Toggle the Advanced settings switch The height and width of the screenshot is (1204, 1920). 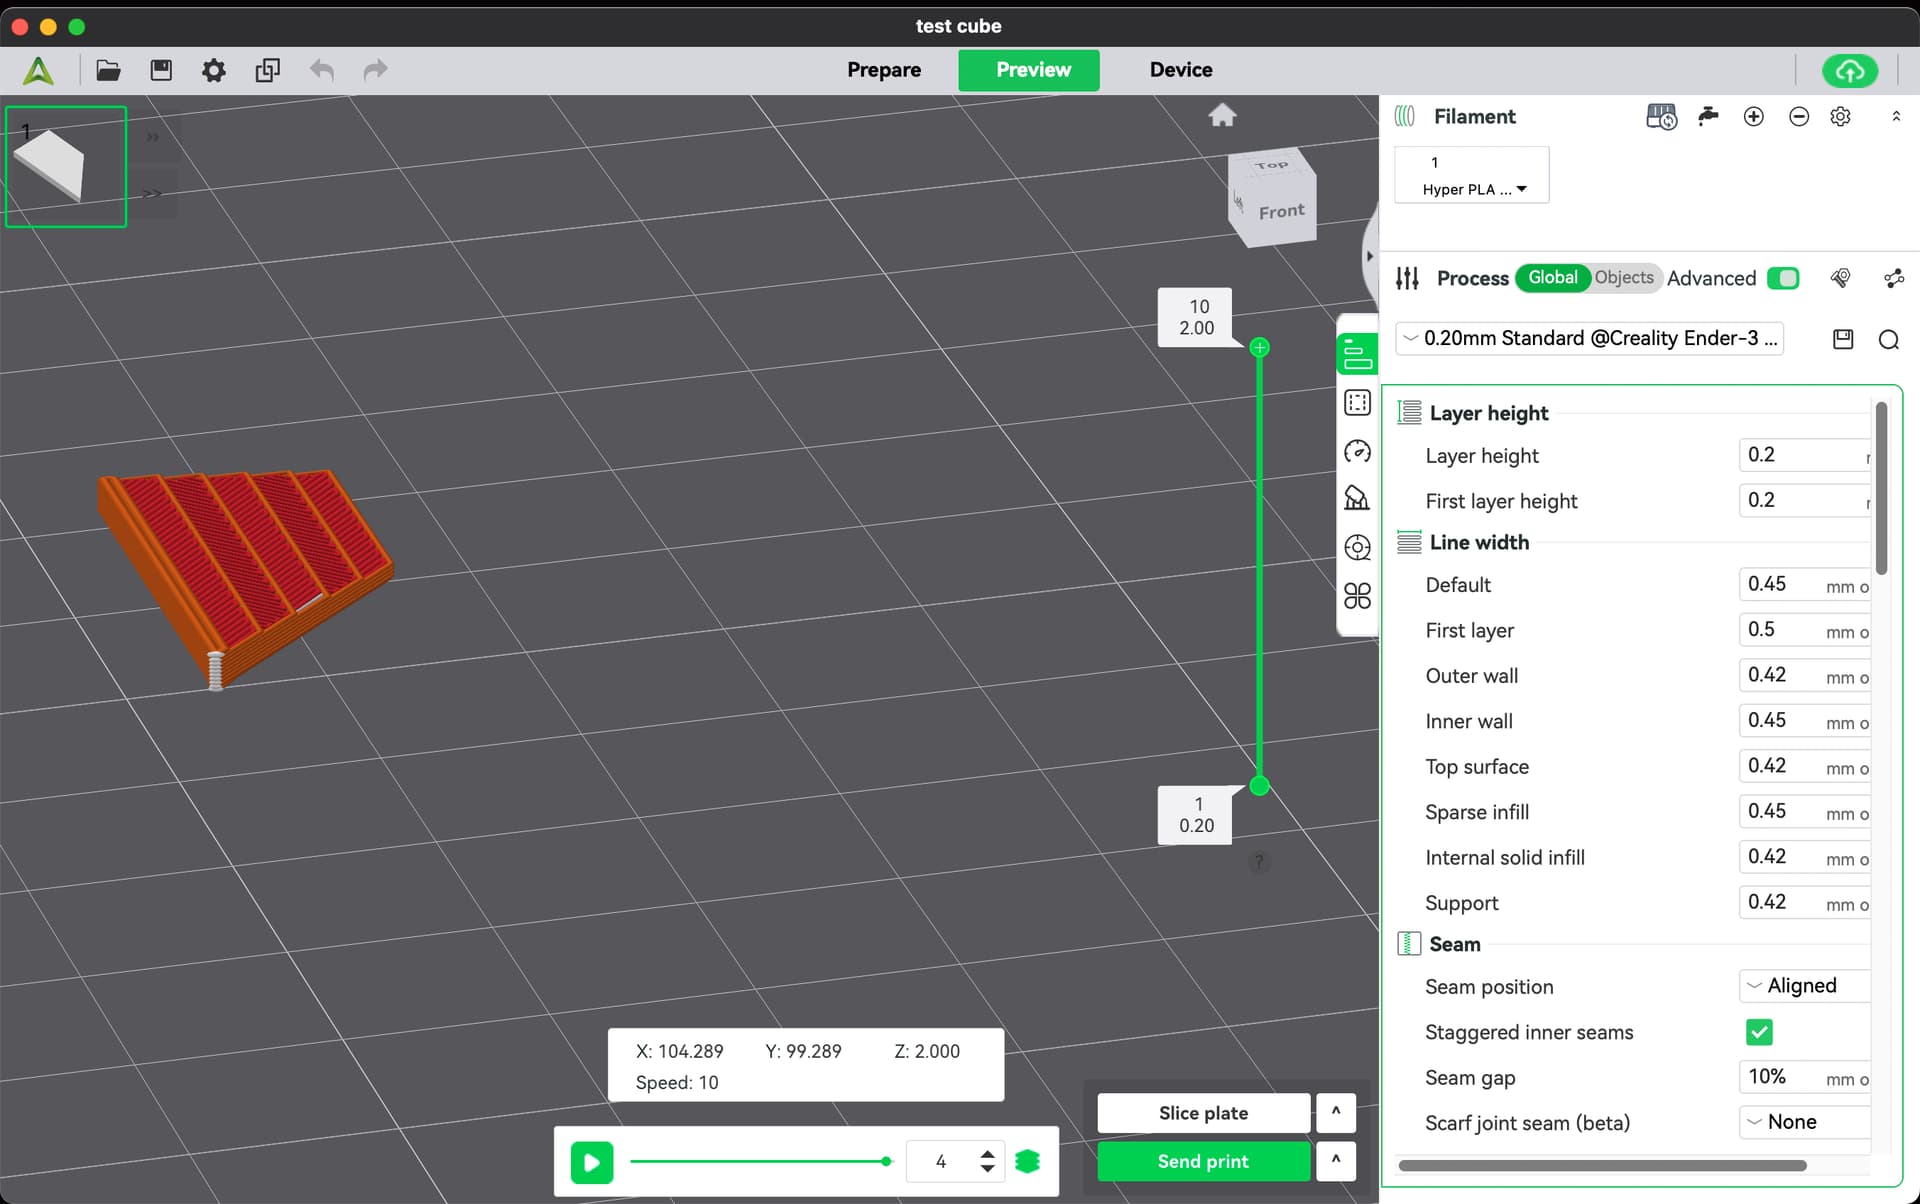pos(1782,278)
